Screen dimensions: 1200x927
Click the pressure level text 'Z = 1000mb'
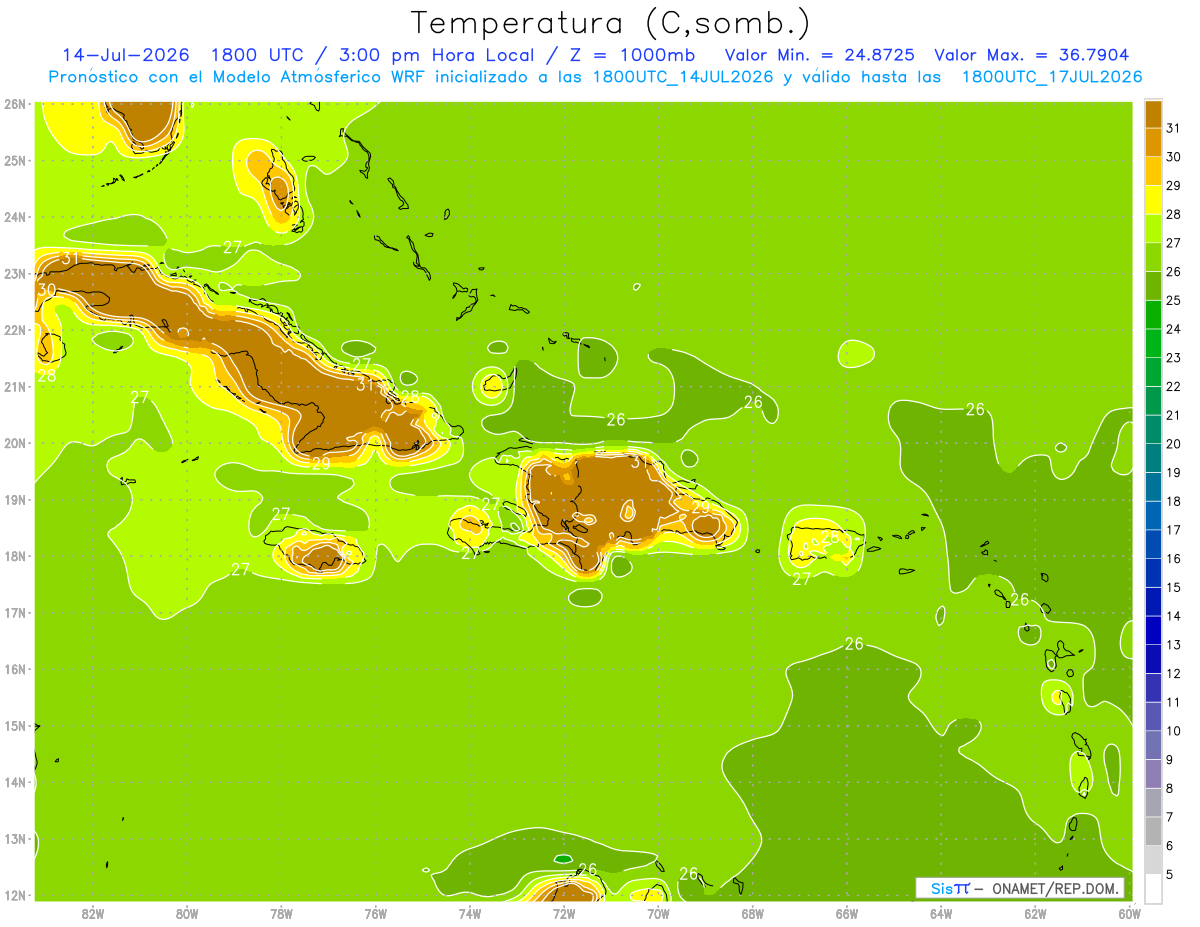[x=637, y=55]
